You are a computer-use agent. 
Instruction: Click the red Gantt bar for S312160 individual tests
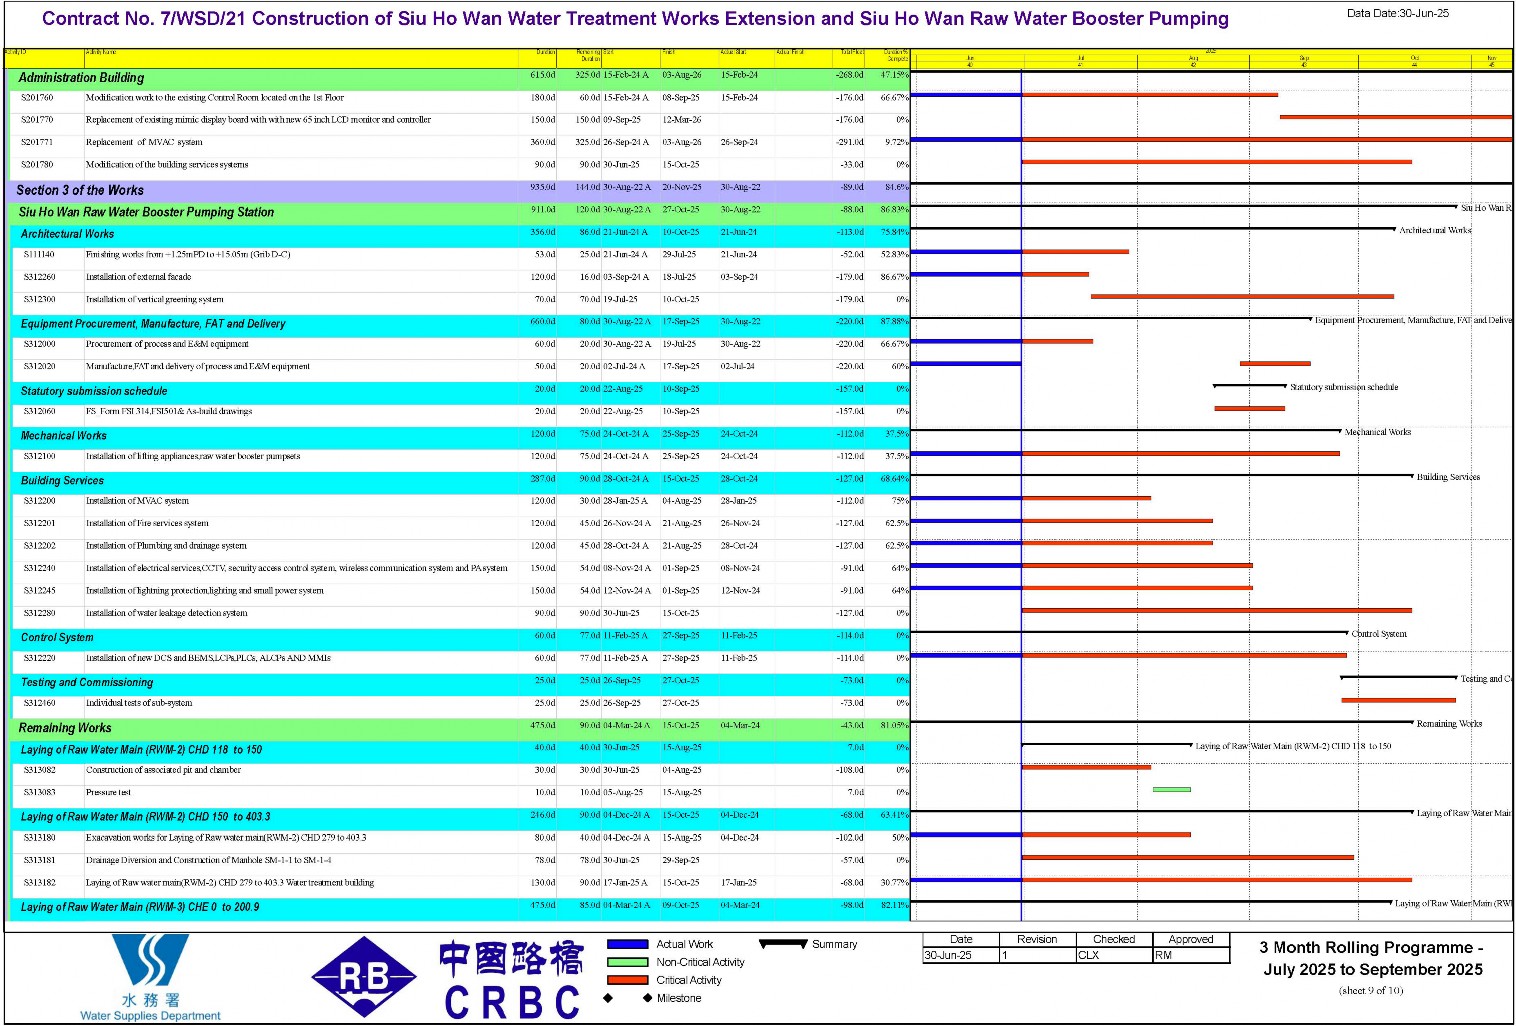pyautogui.click(x=1398, y=700)
